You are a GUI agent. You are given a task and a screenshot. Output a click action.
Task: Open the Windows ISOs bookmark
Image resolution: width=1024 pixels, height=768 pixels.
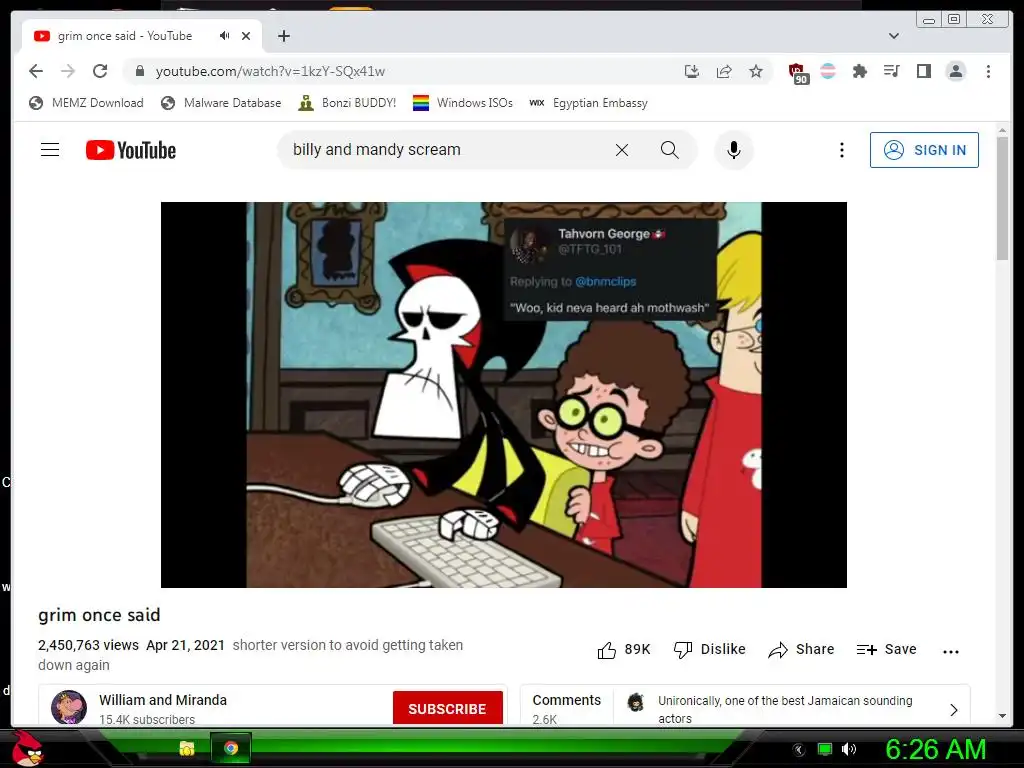pos(462,103)
